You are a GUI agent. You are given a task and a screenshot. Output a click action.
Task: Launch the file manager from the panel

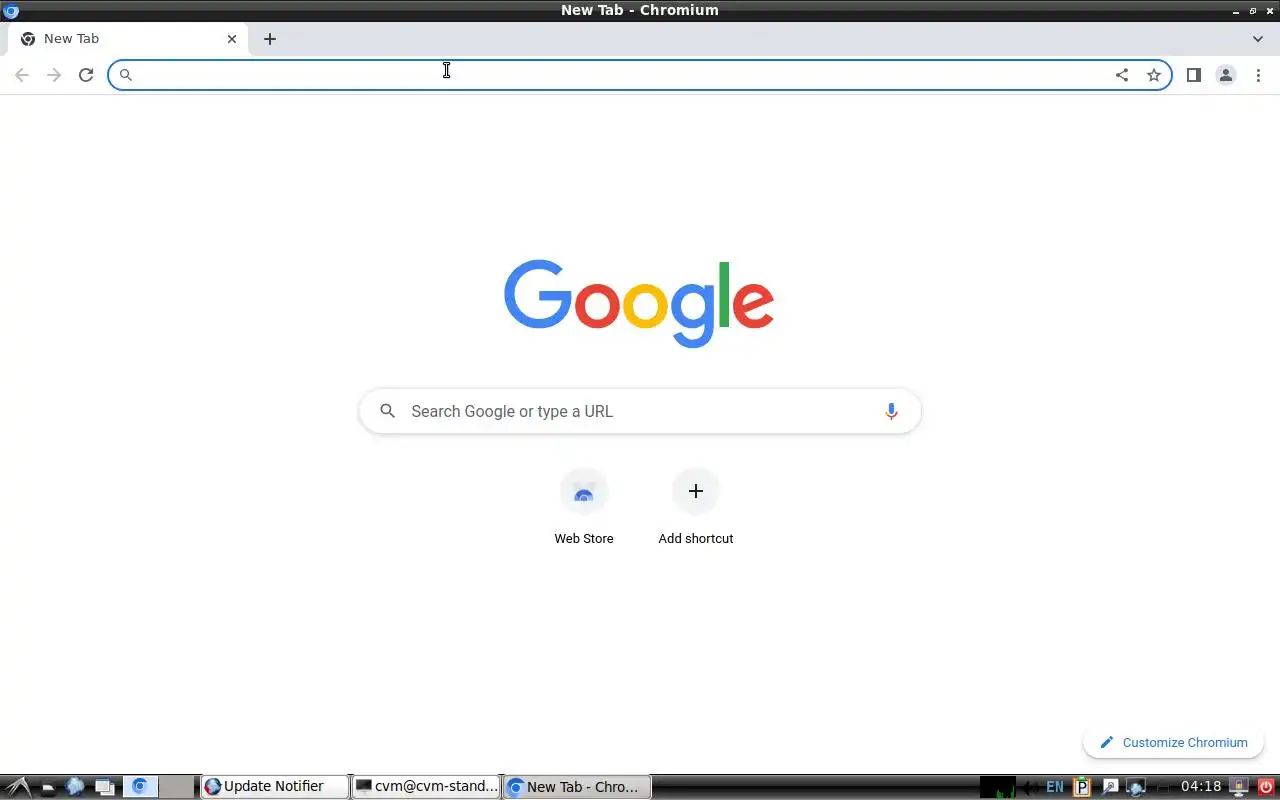tap(48, 788)
